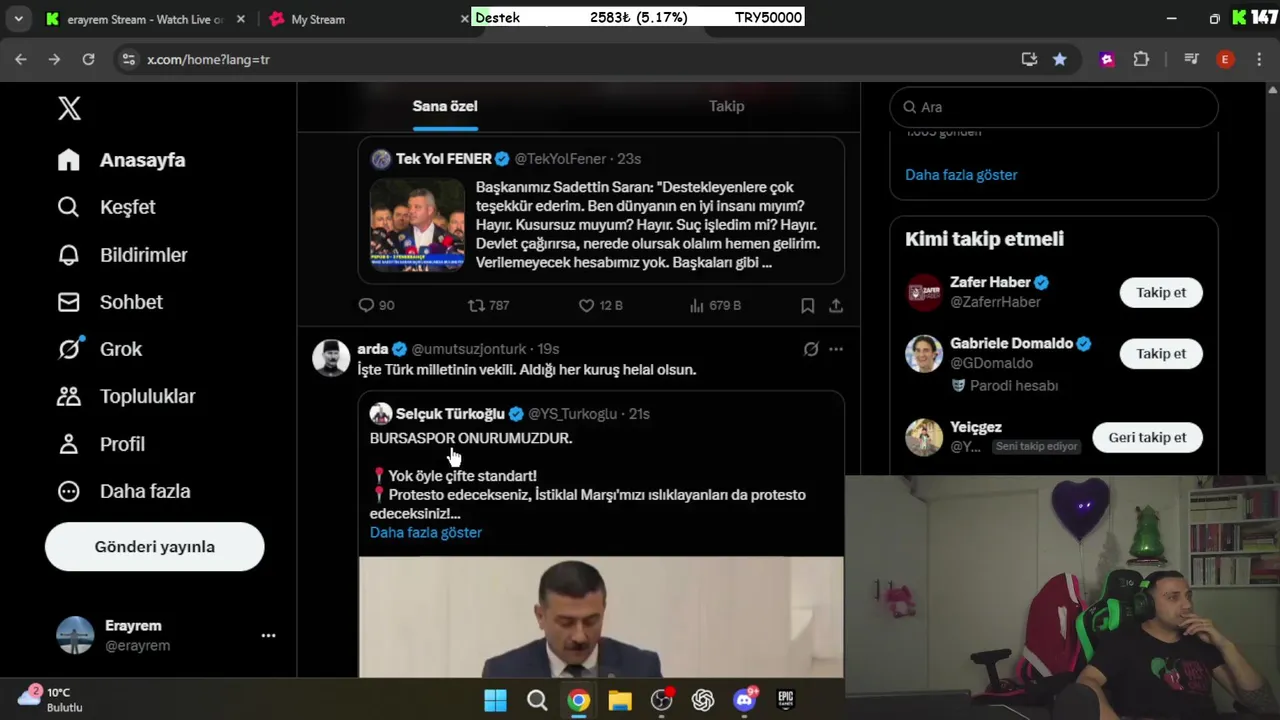Screen dimensions: 1280x720
Task: Share the Tek Yol FENER post
Action: 836,306
